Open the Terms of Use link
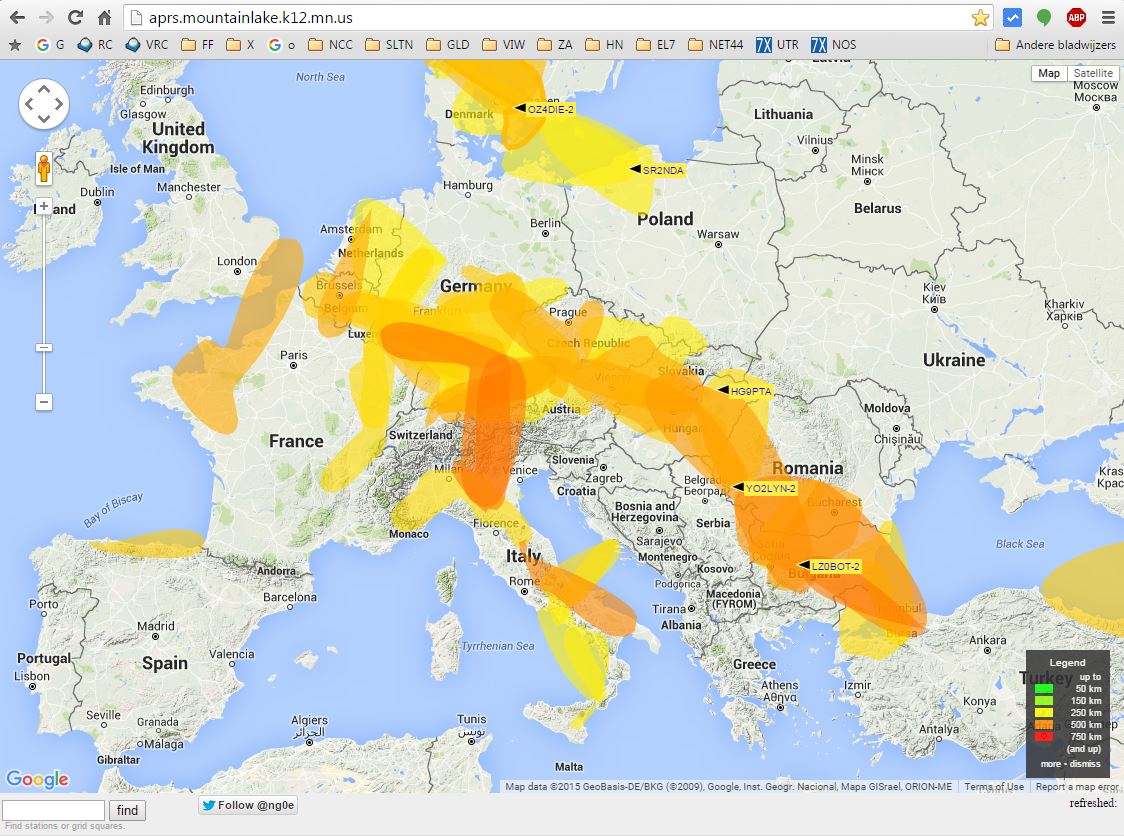 pyautogui.click(x=994, y=787)
